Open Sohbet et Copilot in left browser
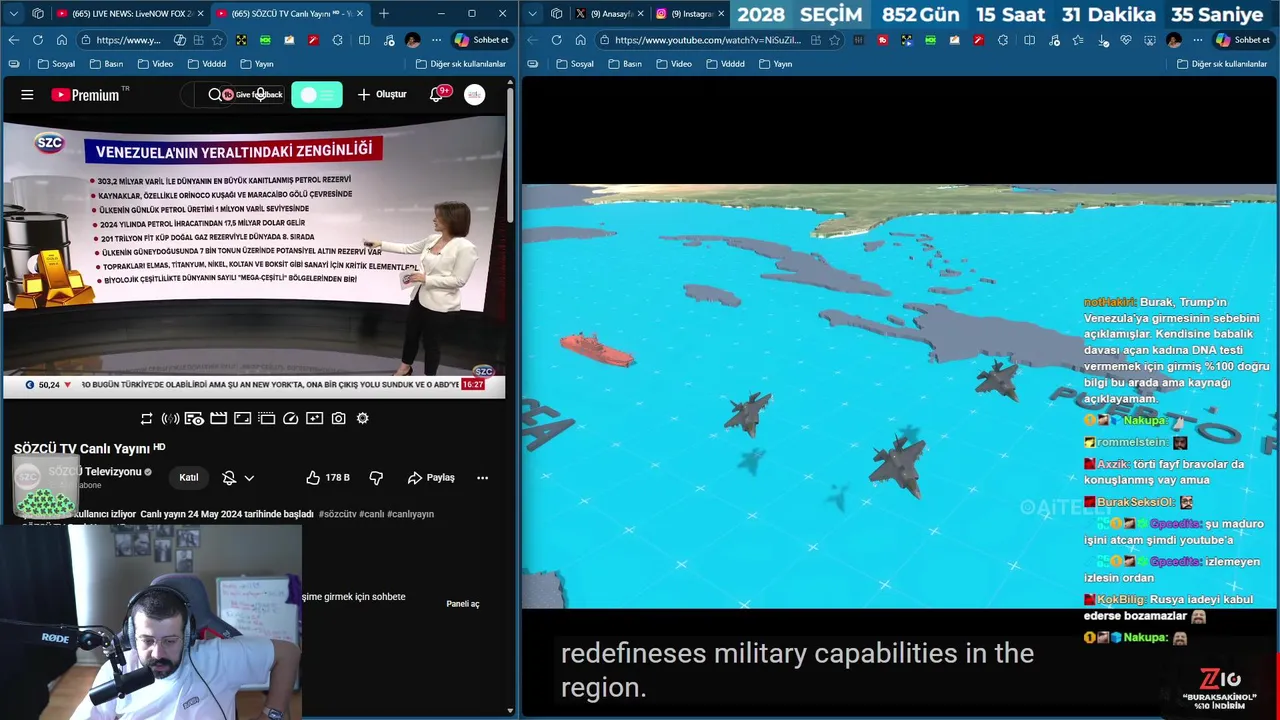Image resolution: width=1280 pixels, height=720 pixels. pyautogui.click(x=483, y=40)
